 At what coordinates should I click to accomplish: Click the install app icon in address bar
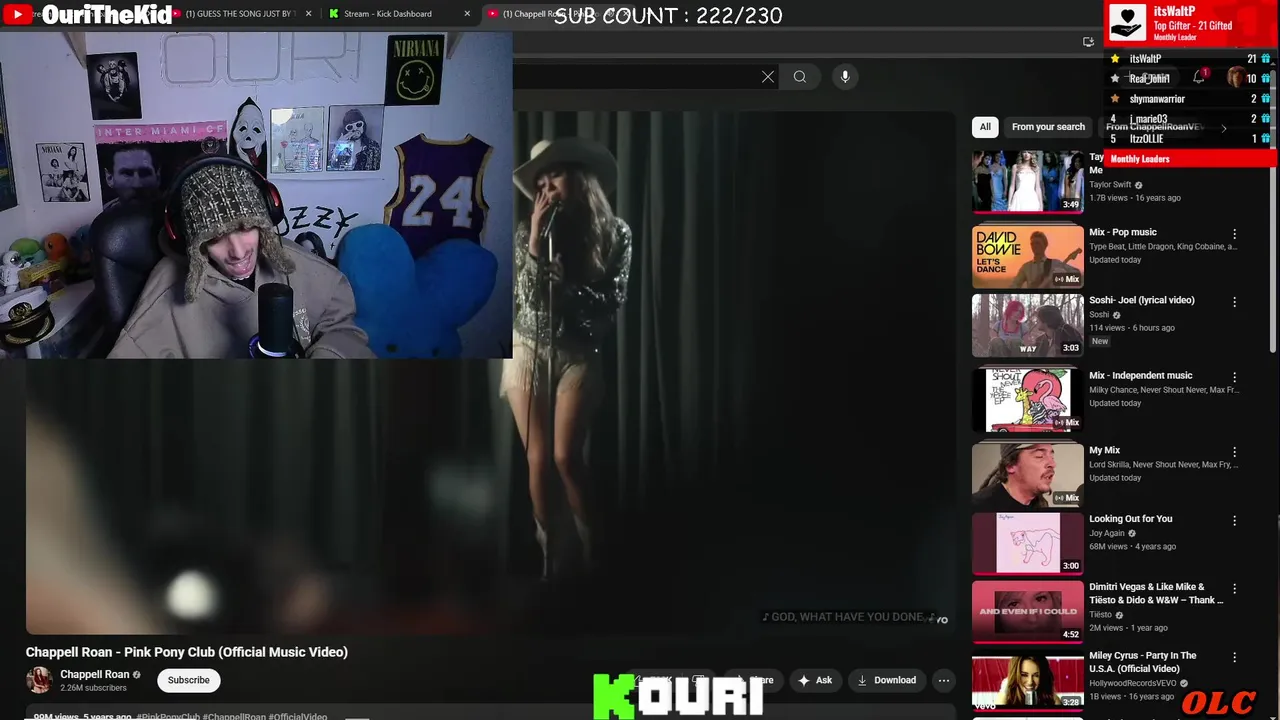pyautogui.click(x=1088, y=42)
